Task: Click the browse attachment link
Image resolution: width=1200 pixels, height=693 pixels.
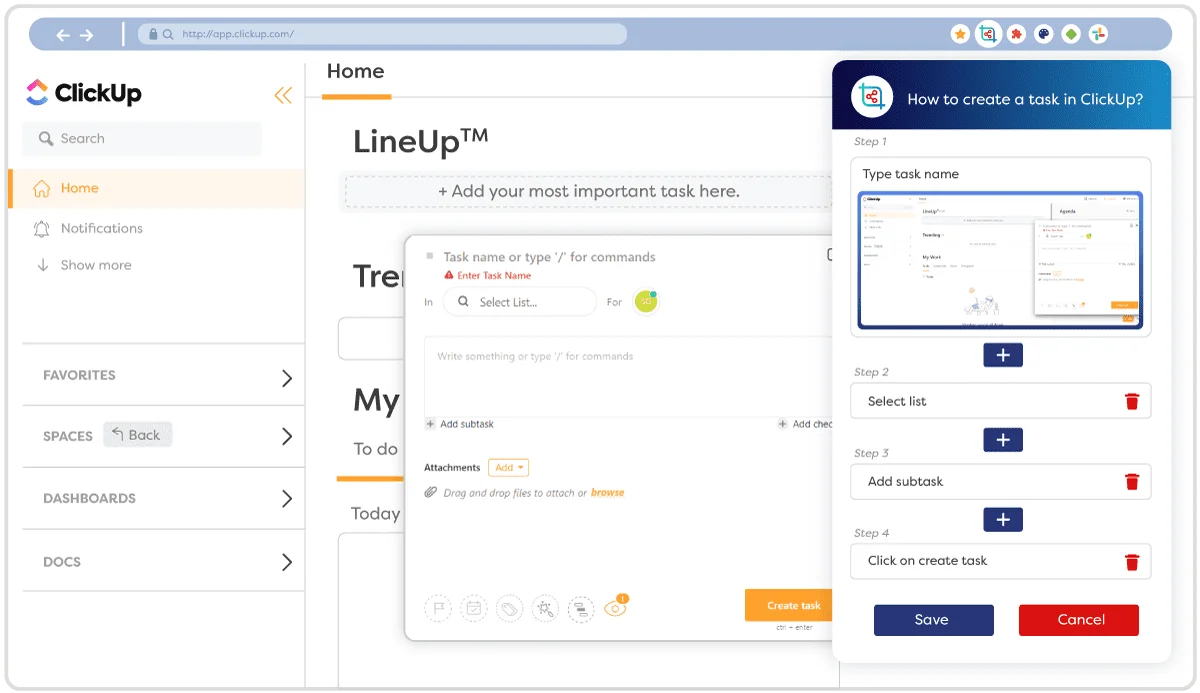Action: pyautogui.click(x=607, y=493)
